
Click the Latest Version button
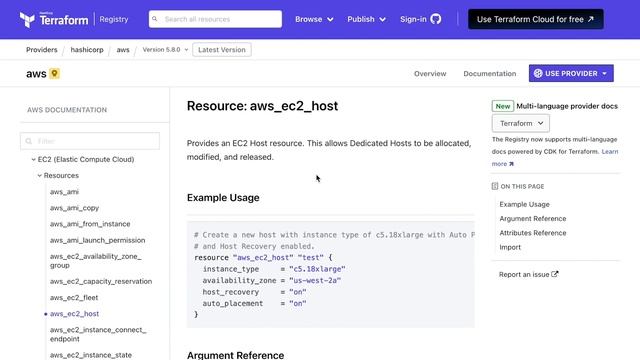[222, 50]
